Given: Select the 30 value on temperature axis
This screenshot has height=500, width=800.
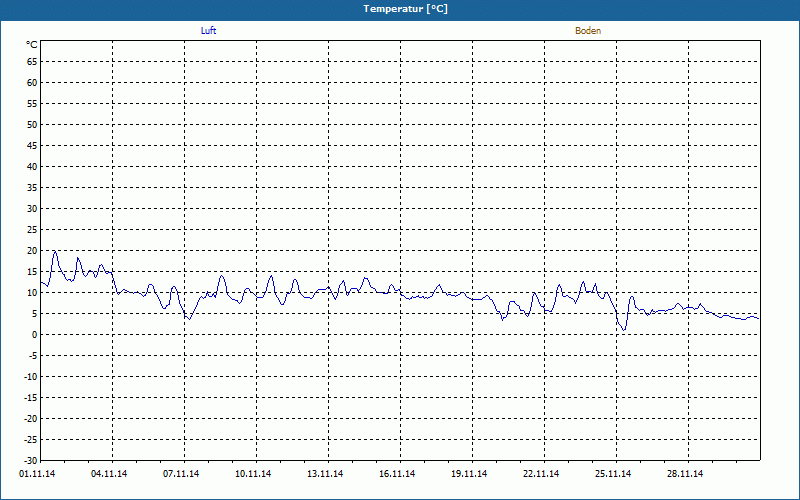Looking at the screenshot, I should tap(32, 209).
